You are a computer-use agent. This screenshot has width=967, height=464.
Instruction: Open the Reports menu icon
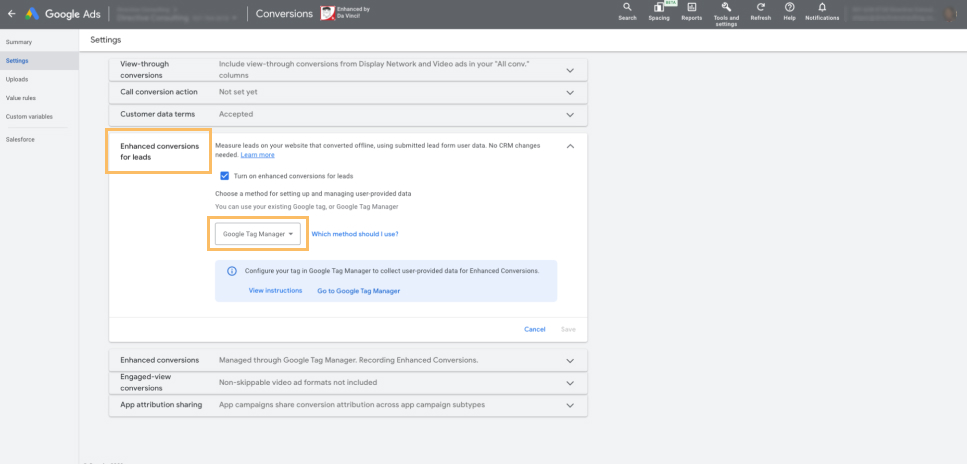point(691,11)
